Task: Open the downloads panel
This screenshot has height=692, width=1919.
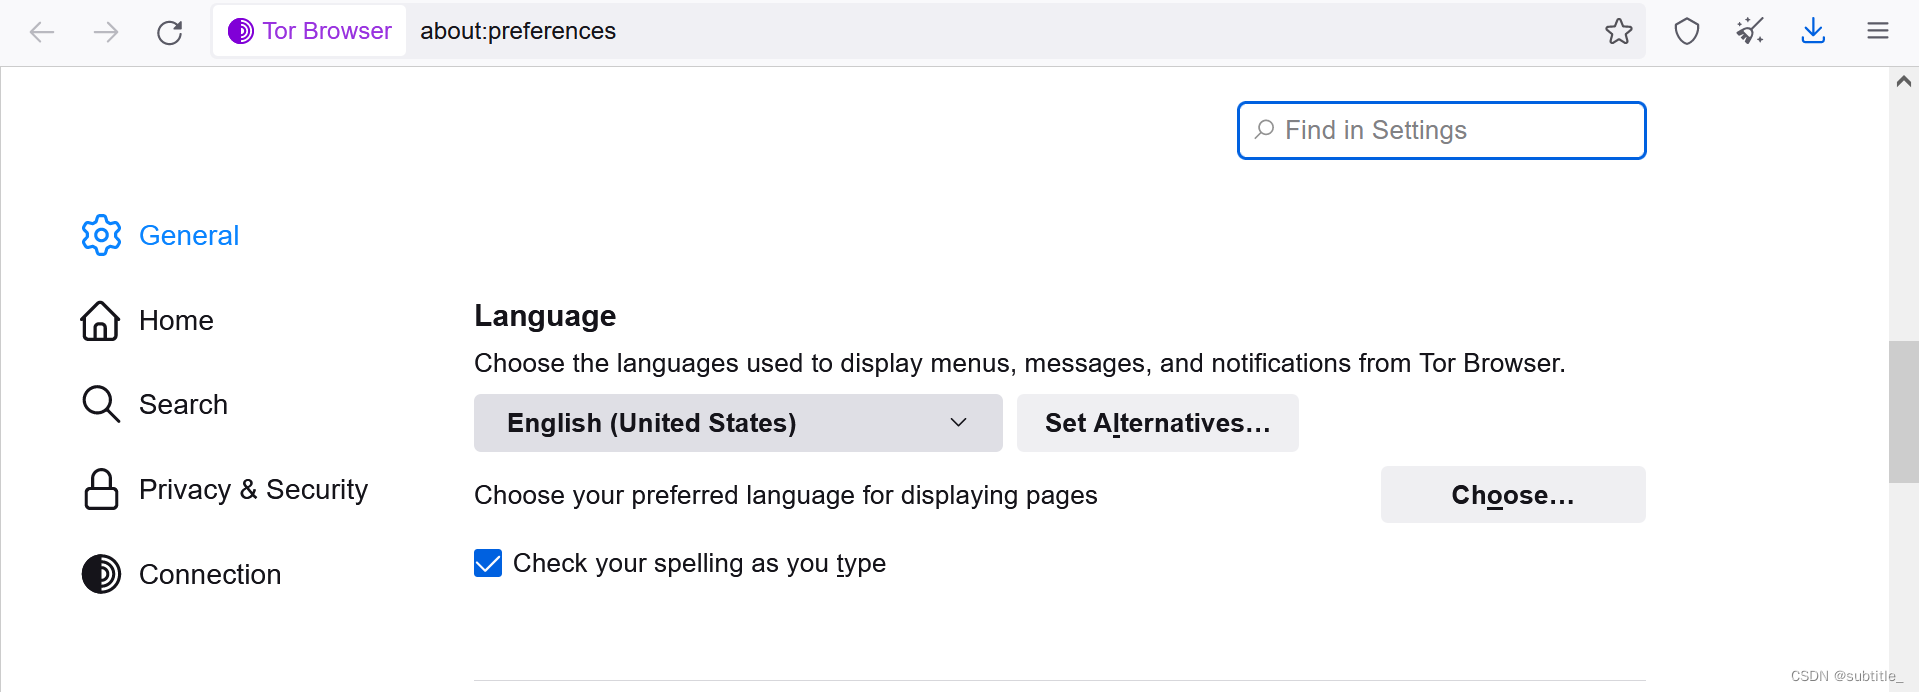Action: [x=1812, y=31]
